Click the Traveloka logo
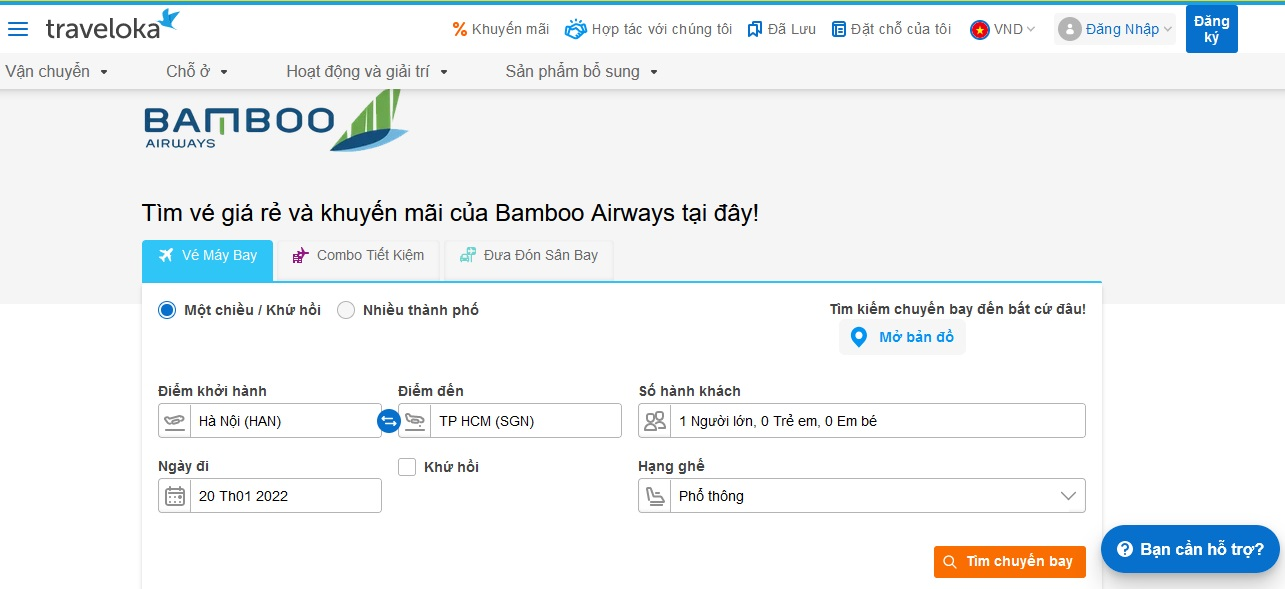Image resolution: width=1285 pixels, height=589 pixels. pos(112,27)
